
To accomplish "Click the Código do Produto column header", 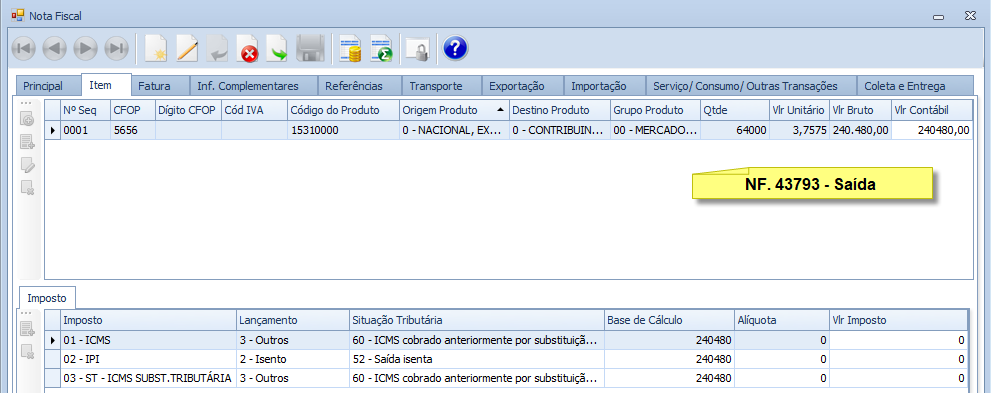I will coord(343,110).
